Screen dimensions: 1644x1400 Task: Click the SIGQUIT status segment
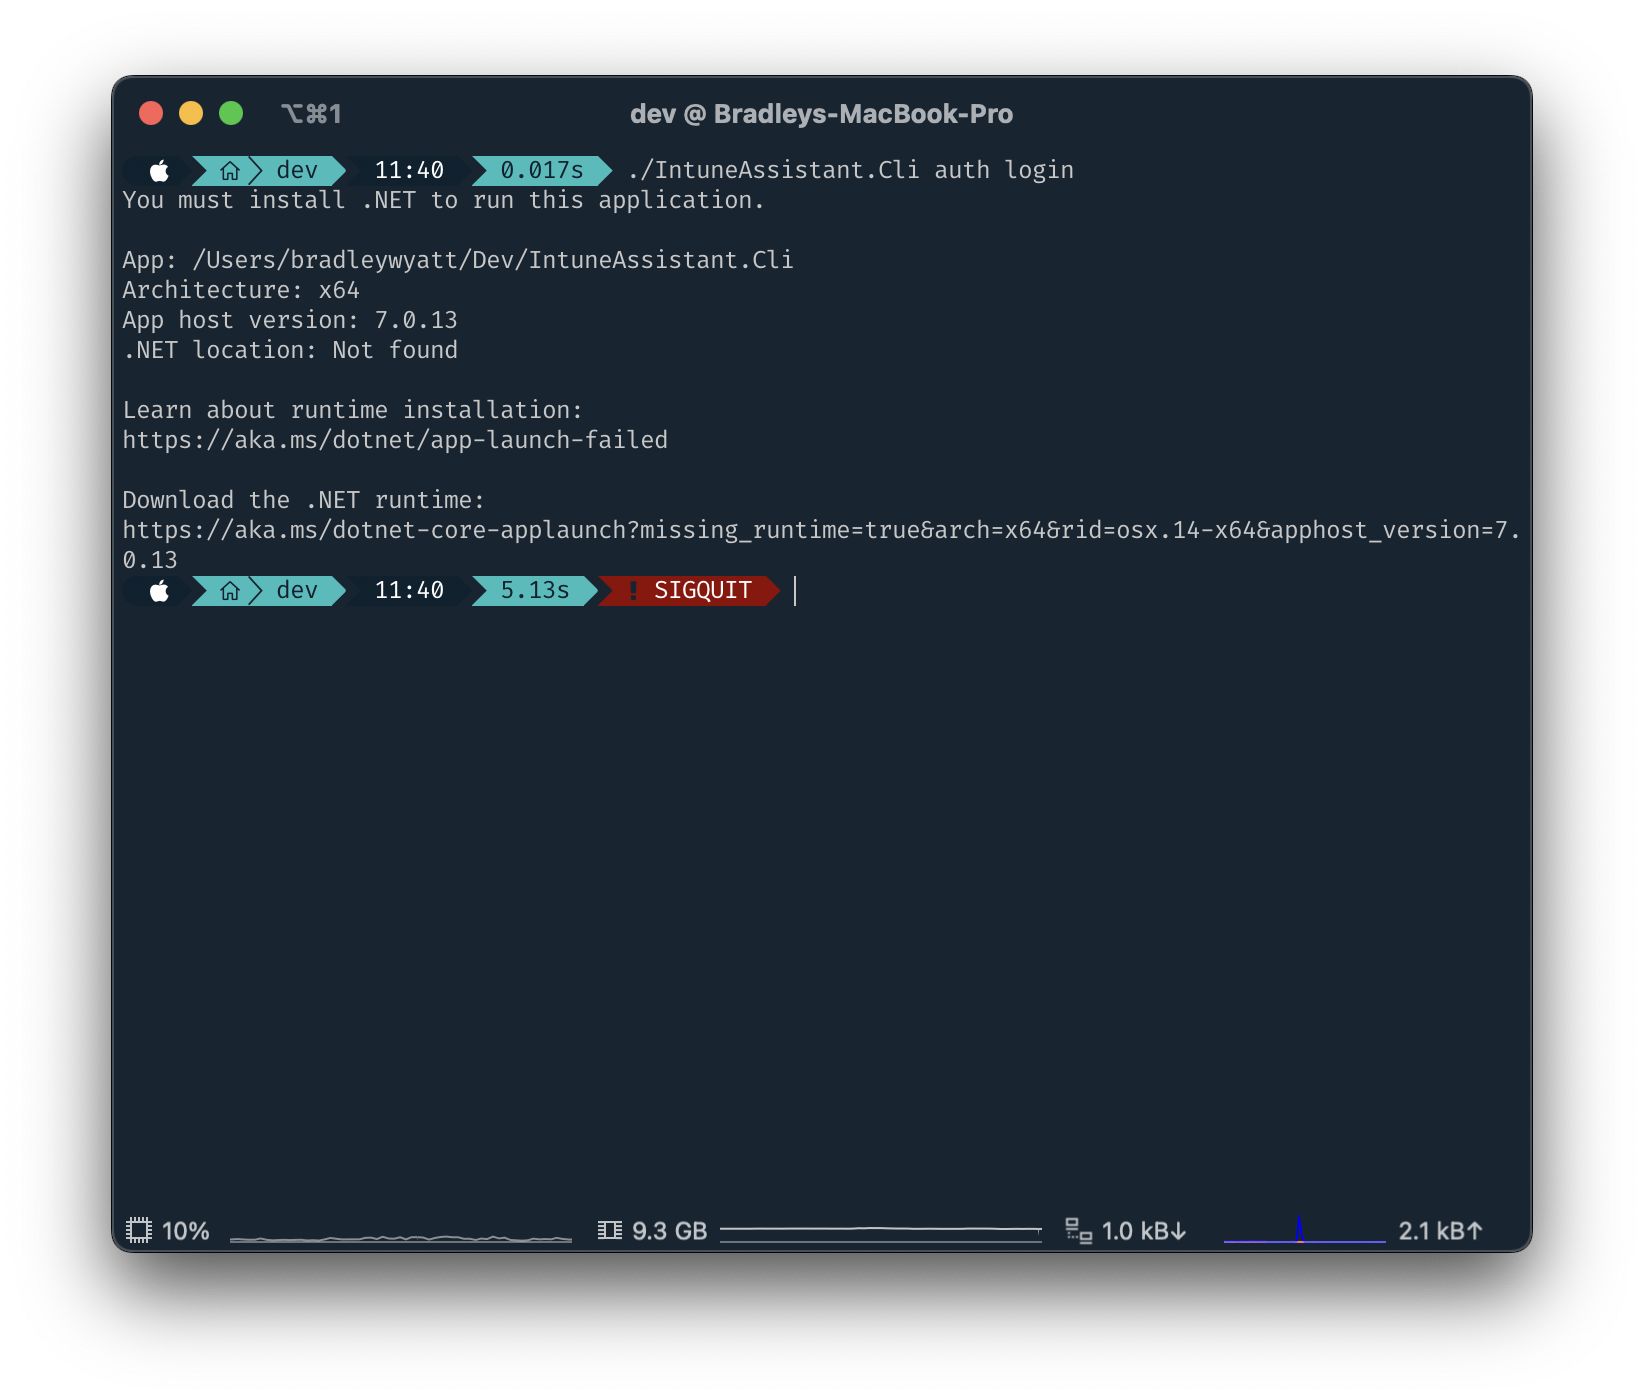pos(690,591)
